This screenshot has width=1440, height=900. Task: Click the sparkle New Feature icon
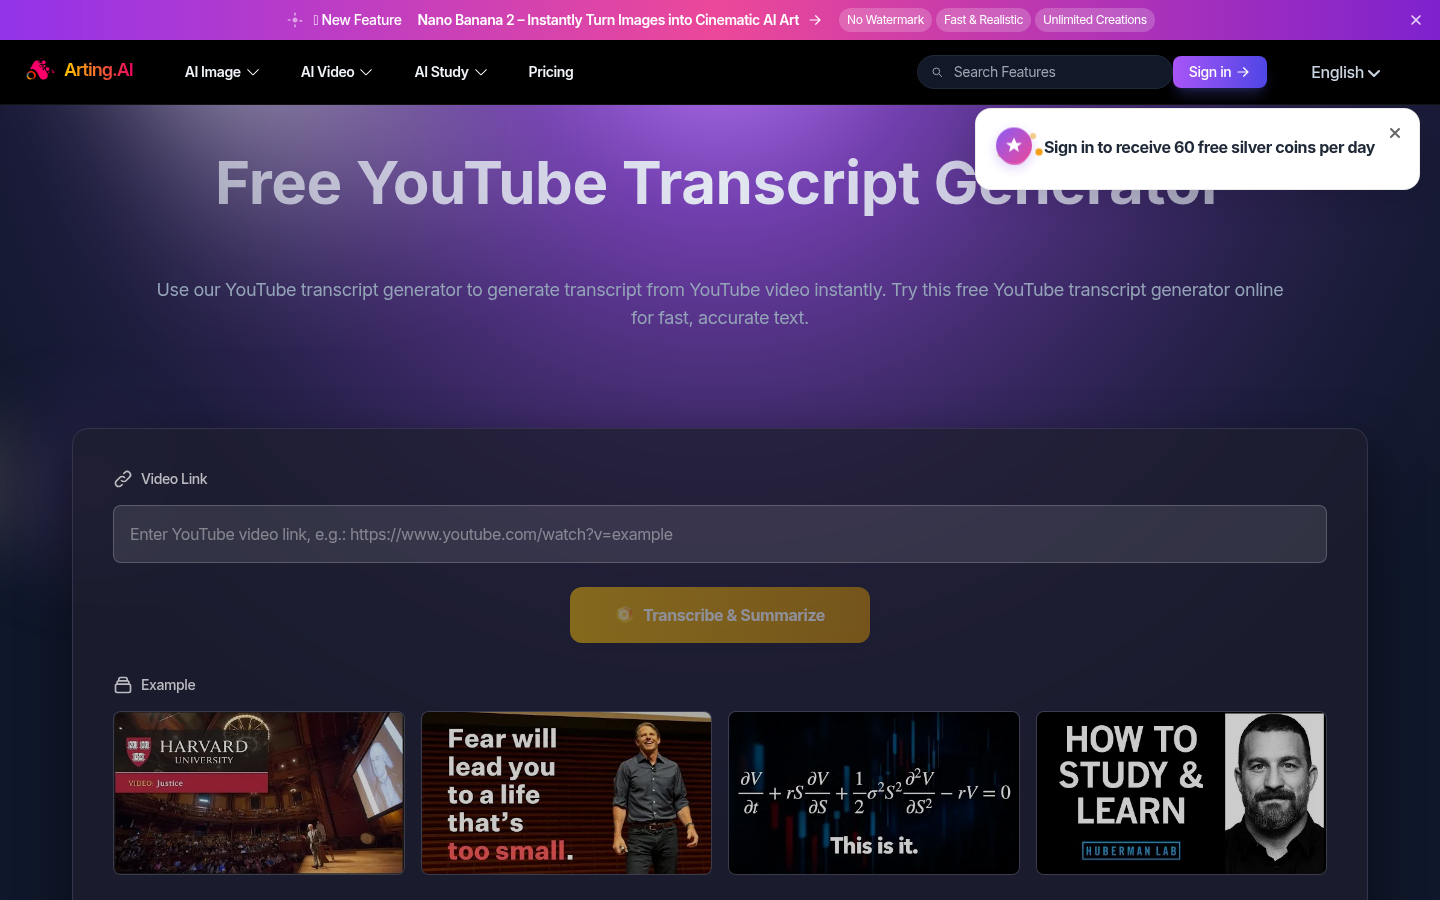[295, 20]
